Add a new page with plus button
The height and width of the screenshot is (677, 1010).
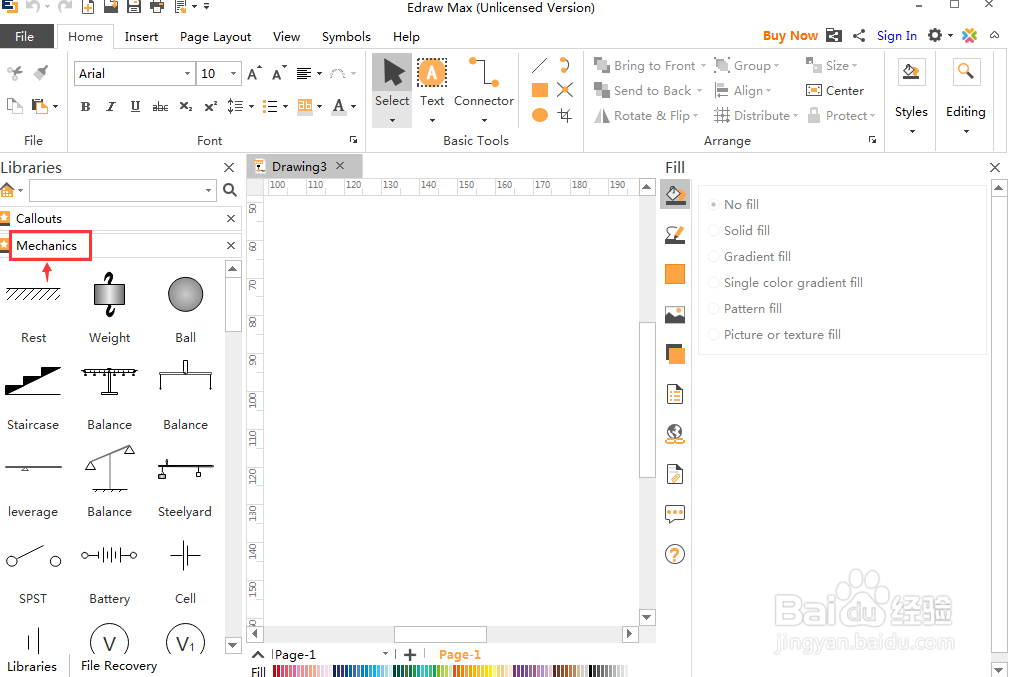pos(410,654)
